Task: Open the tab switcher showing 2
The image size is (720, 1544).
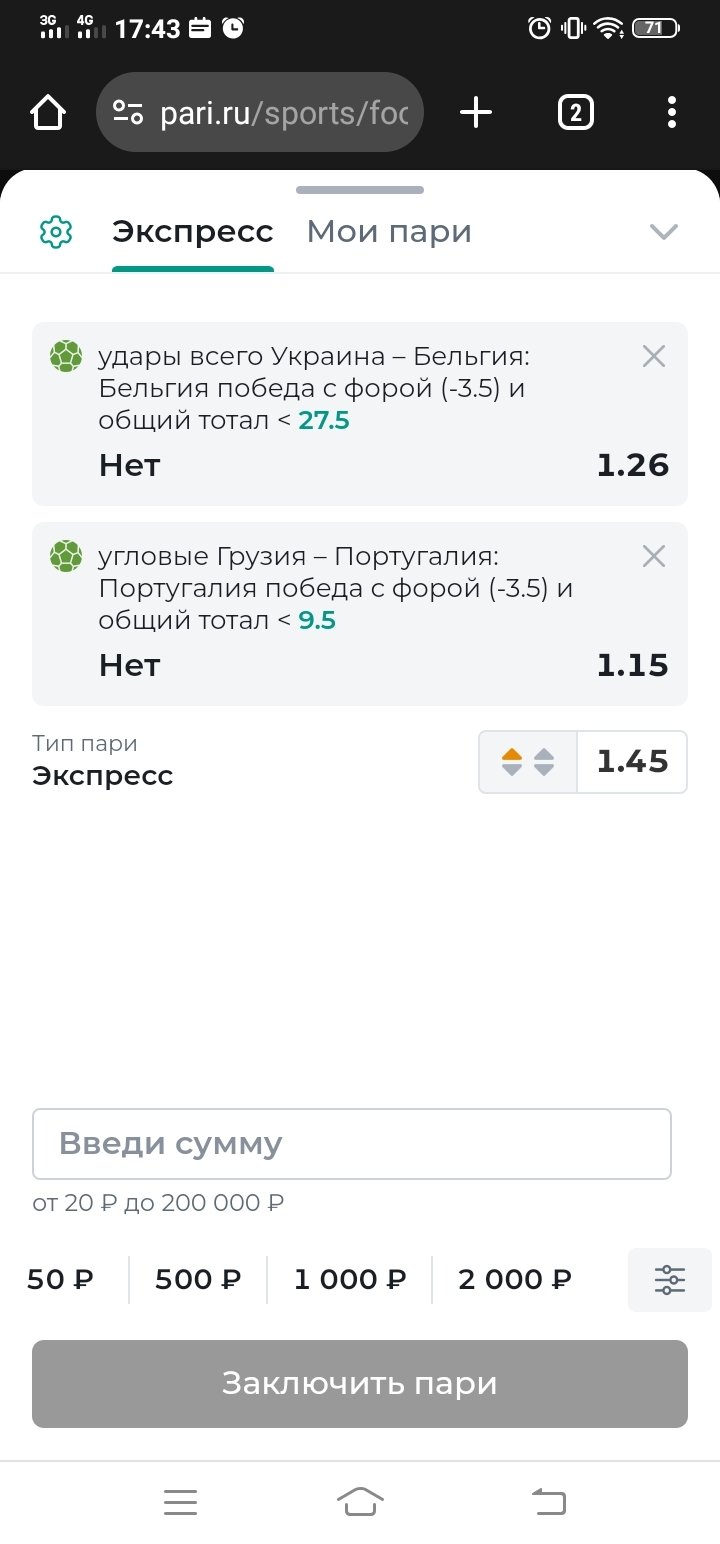Action: [x=575, y=113]
